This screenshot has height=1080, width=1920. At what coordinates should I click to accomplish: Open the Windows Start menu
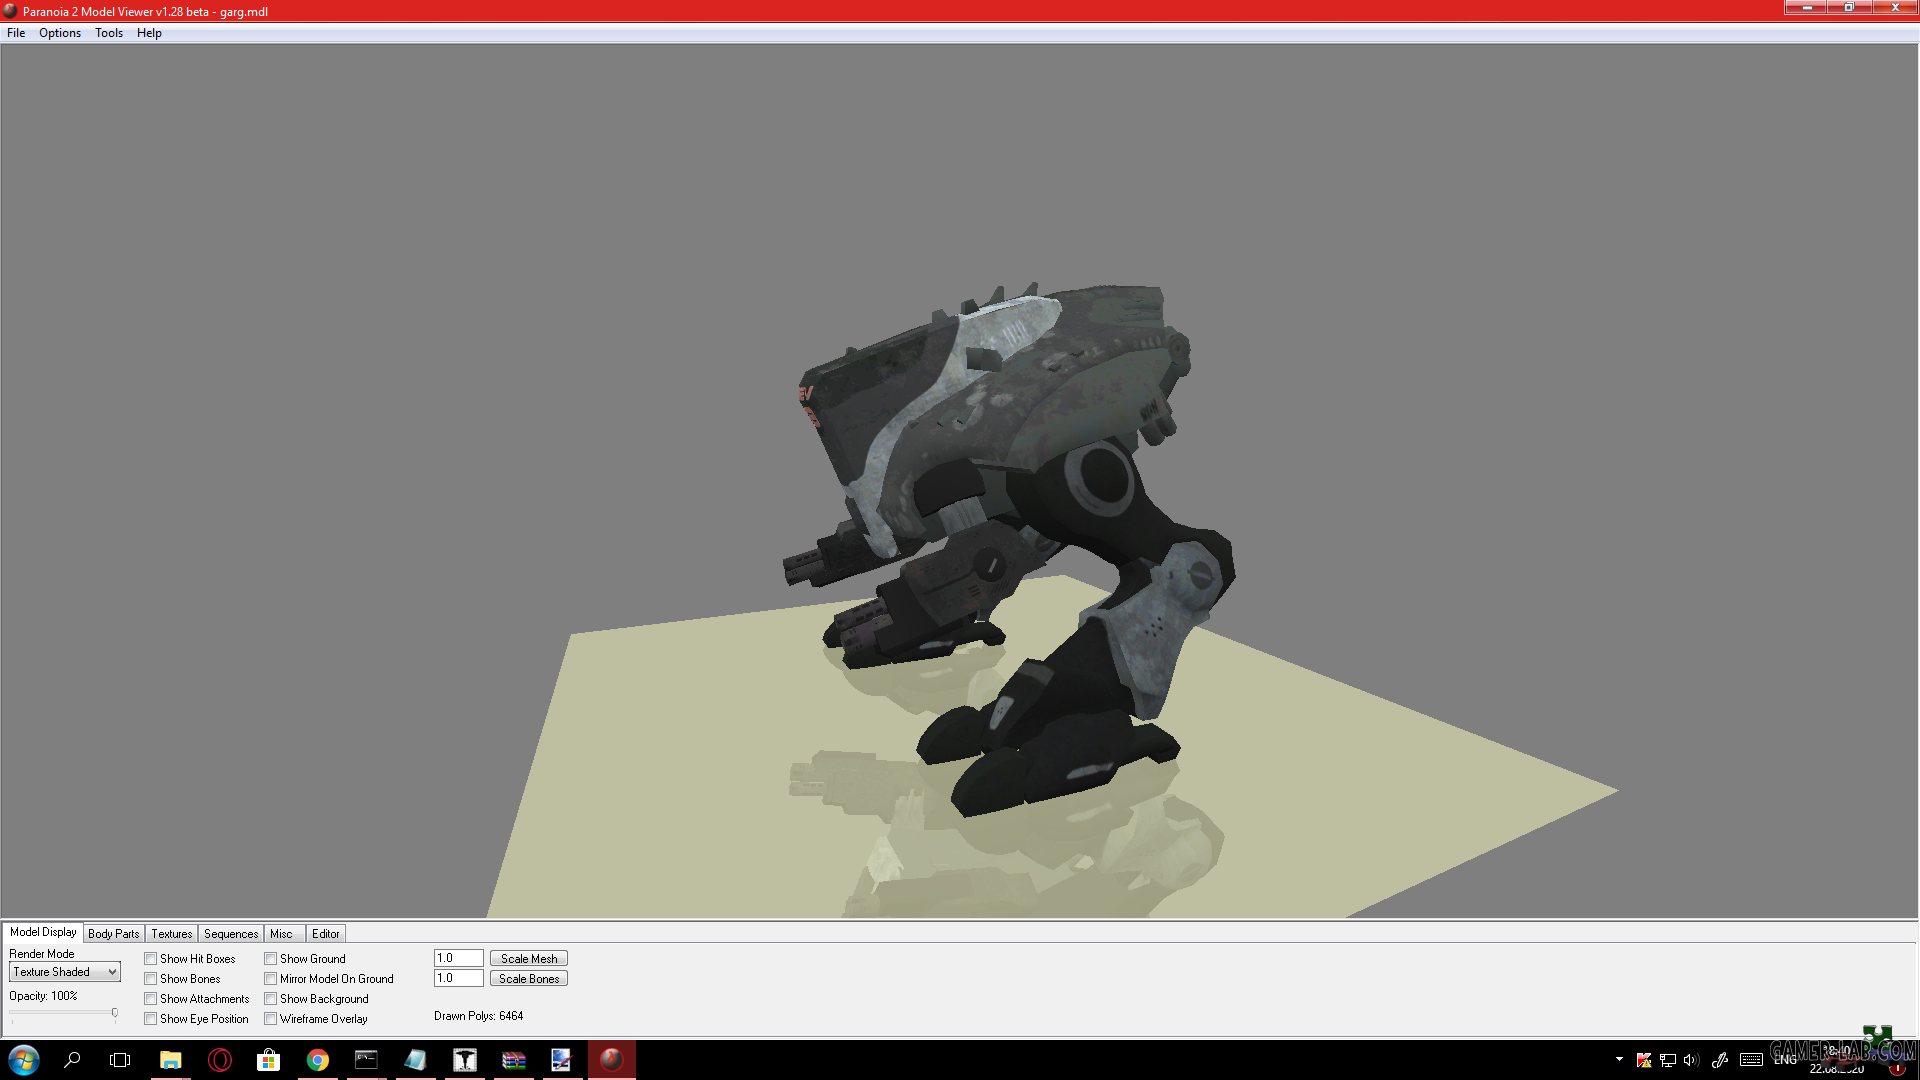click(x=23, y=1060)
